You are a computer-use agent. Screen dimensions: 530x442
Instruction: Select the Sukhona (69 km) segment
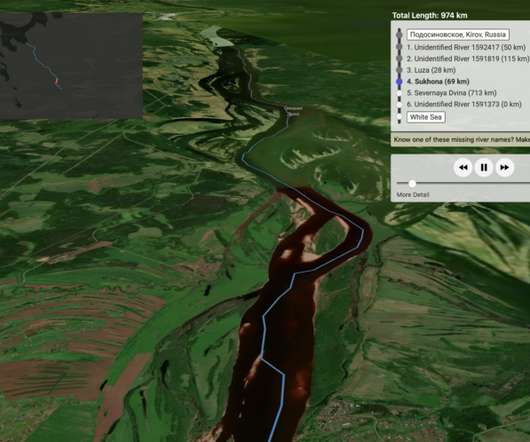coord(438,81)
